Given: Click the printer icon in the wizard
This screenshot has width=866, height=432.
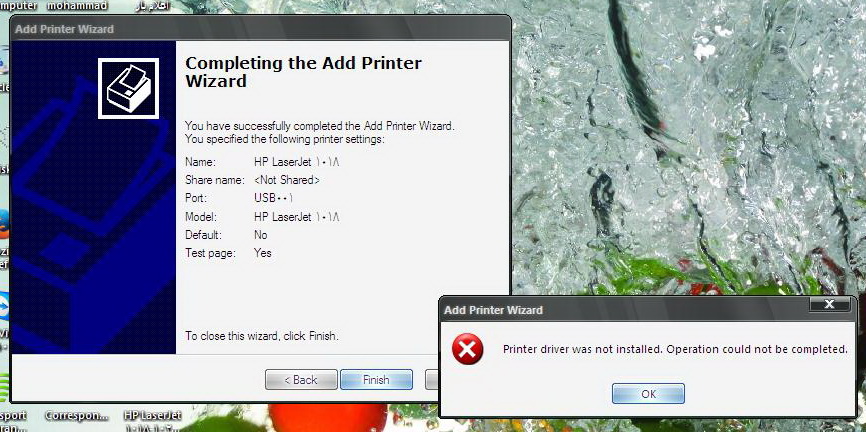Looking at the screenshot, I should tap(129, 88).
